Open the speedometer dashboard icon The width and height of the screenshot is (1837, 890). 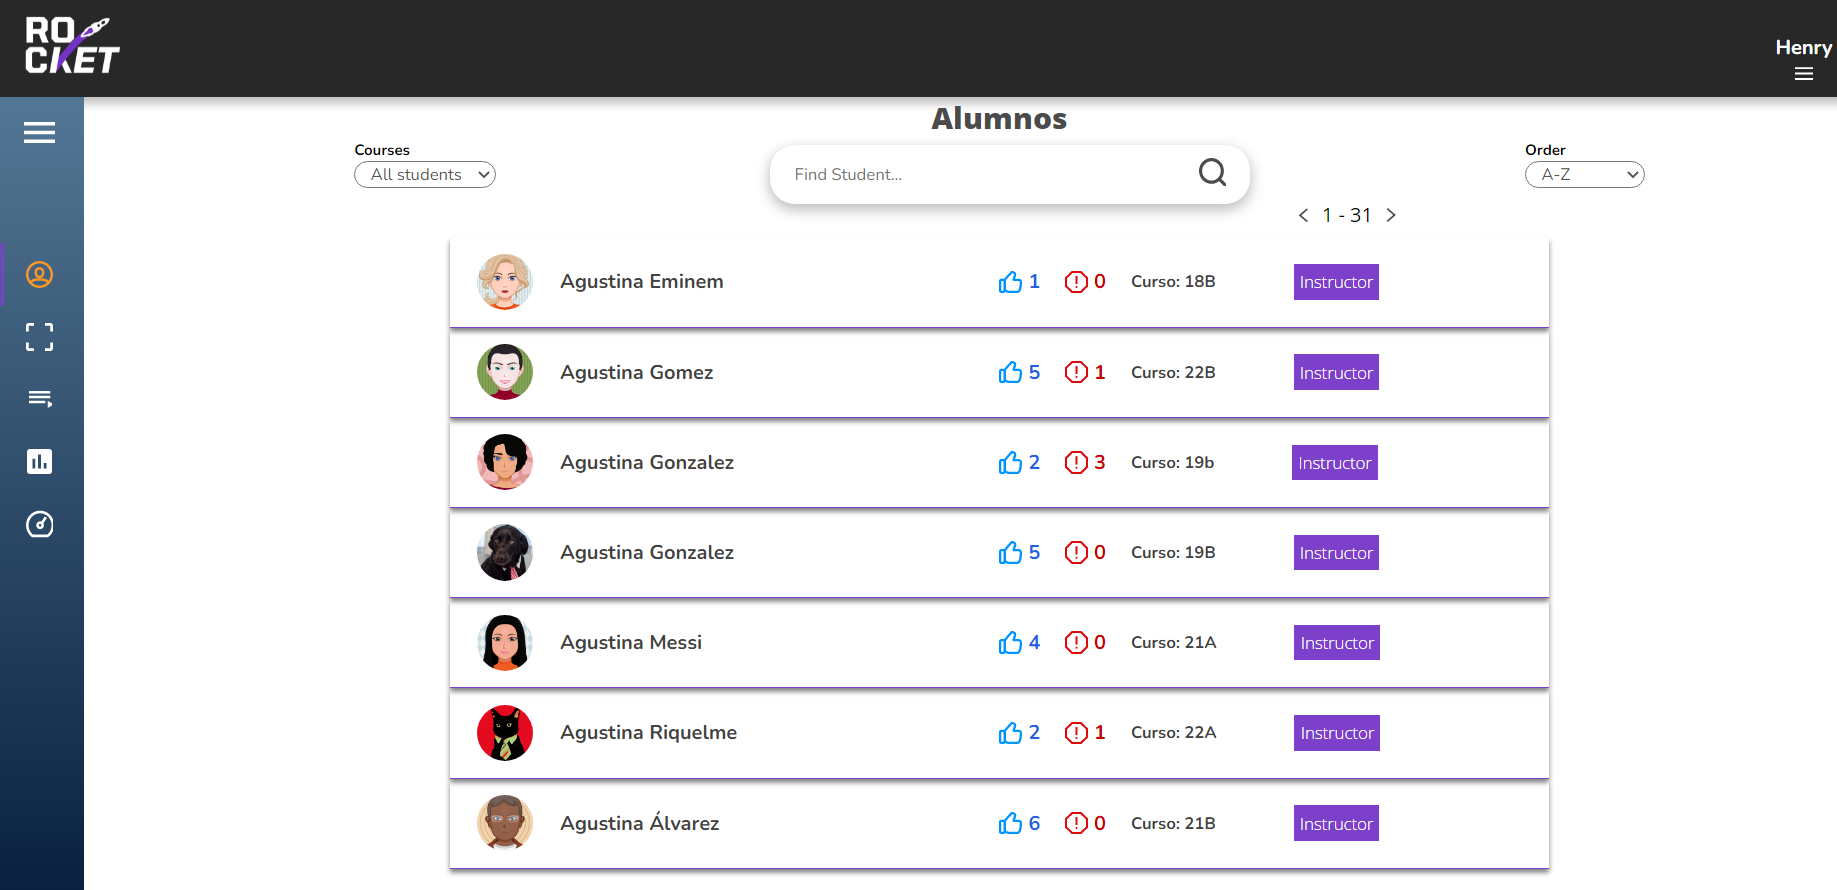coord(39,524)
